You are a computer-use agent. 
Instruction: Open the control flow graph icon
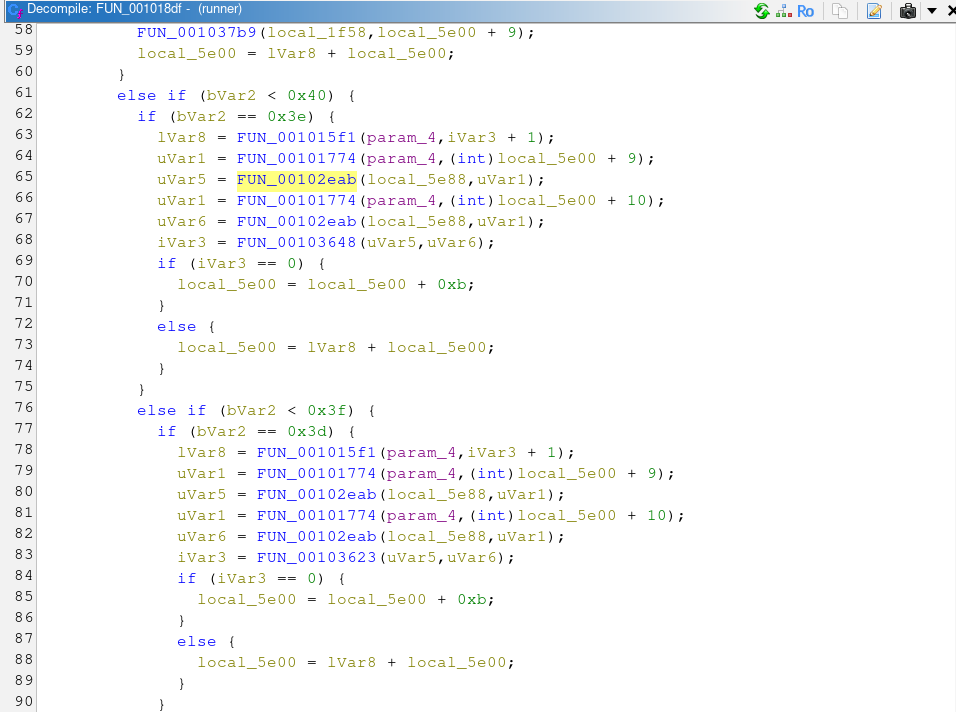[x=784, y=11]
